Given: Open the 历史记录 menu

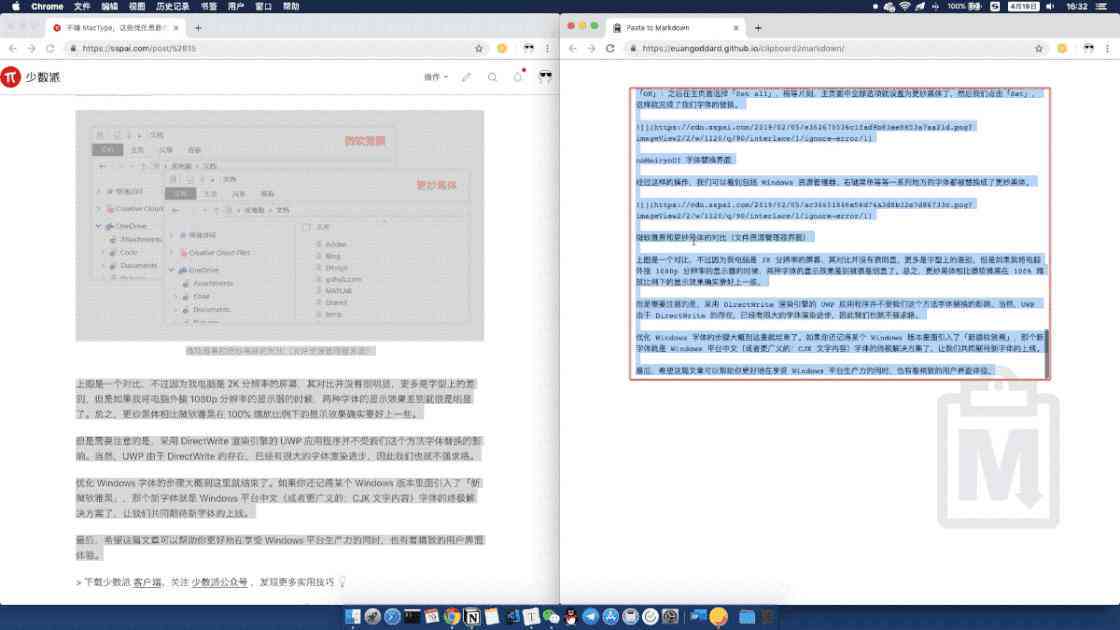Looking at the screenshot, I should click(172, 6).
